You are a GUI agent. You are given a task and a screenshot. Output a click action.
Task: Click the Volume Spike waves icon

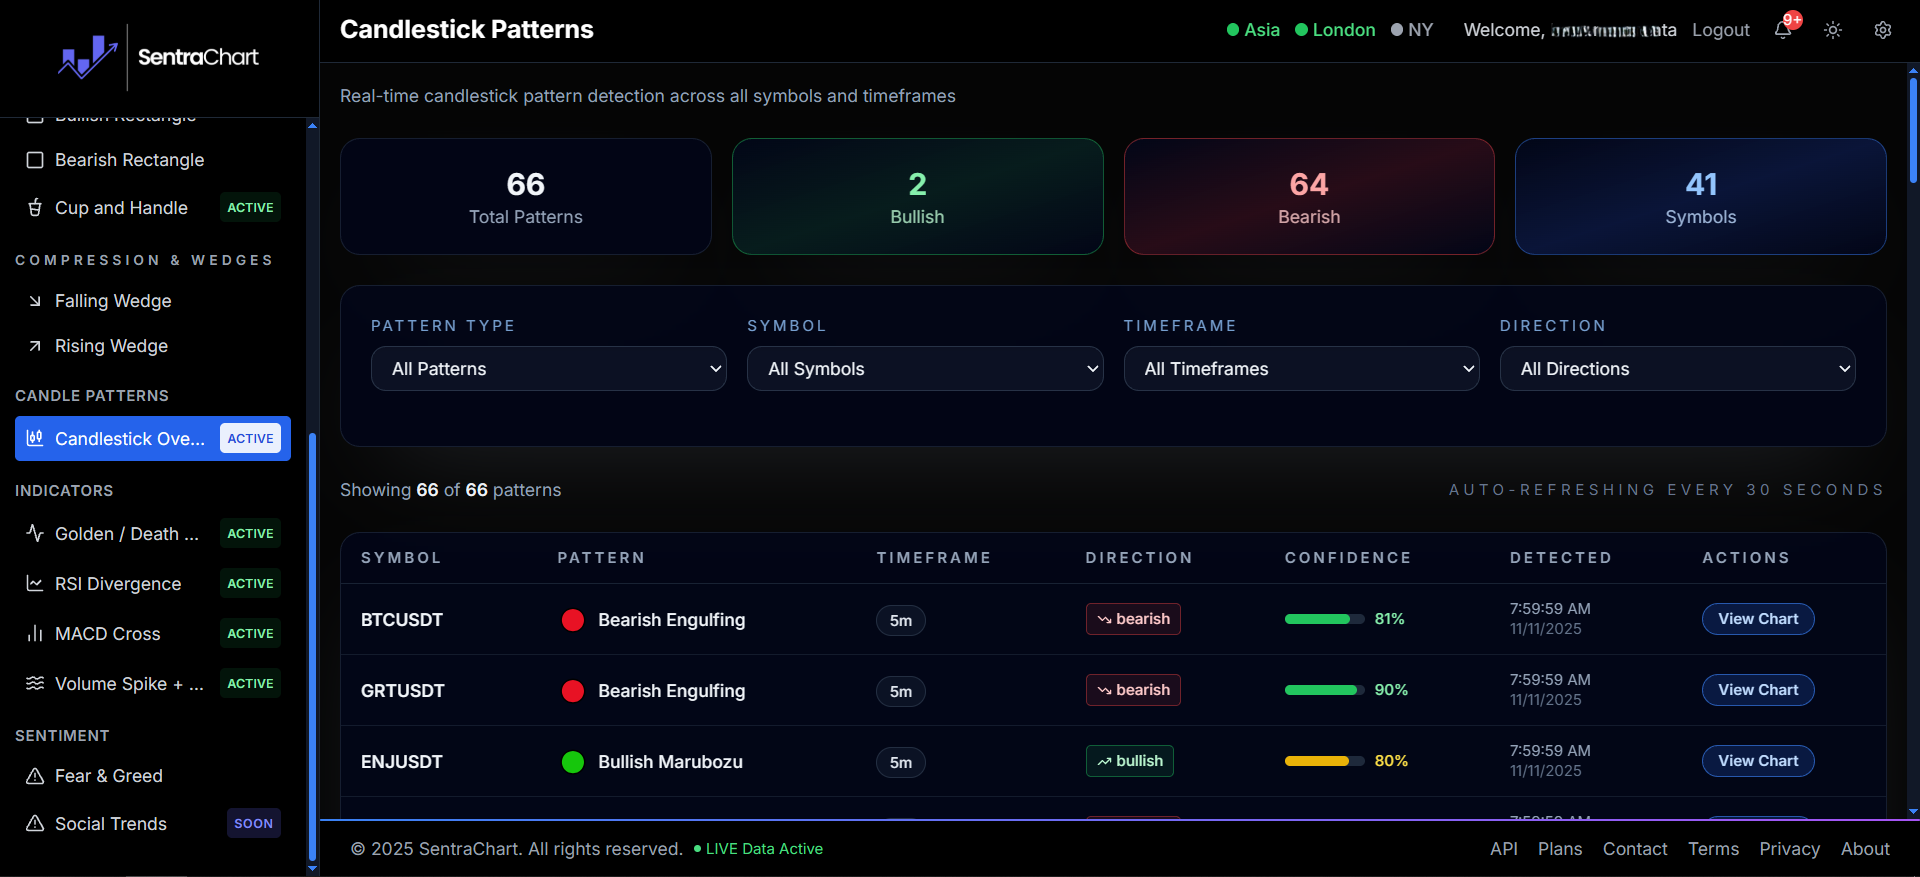(35, 683)
